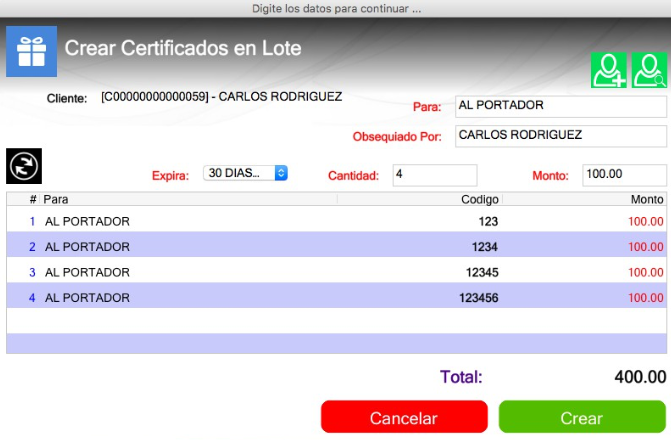The height and width of the screenshot is (440, 671).
Task: Open the Expira 30 DIAS dropdown
Action: (245, 173)
